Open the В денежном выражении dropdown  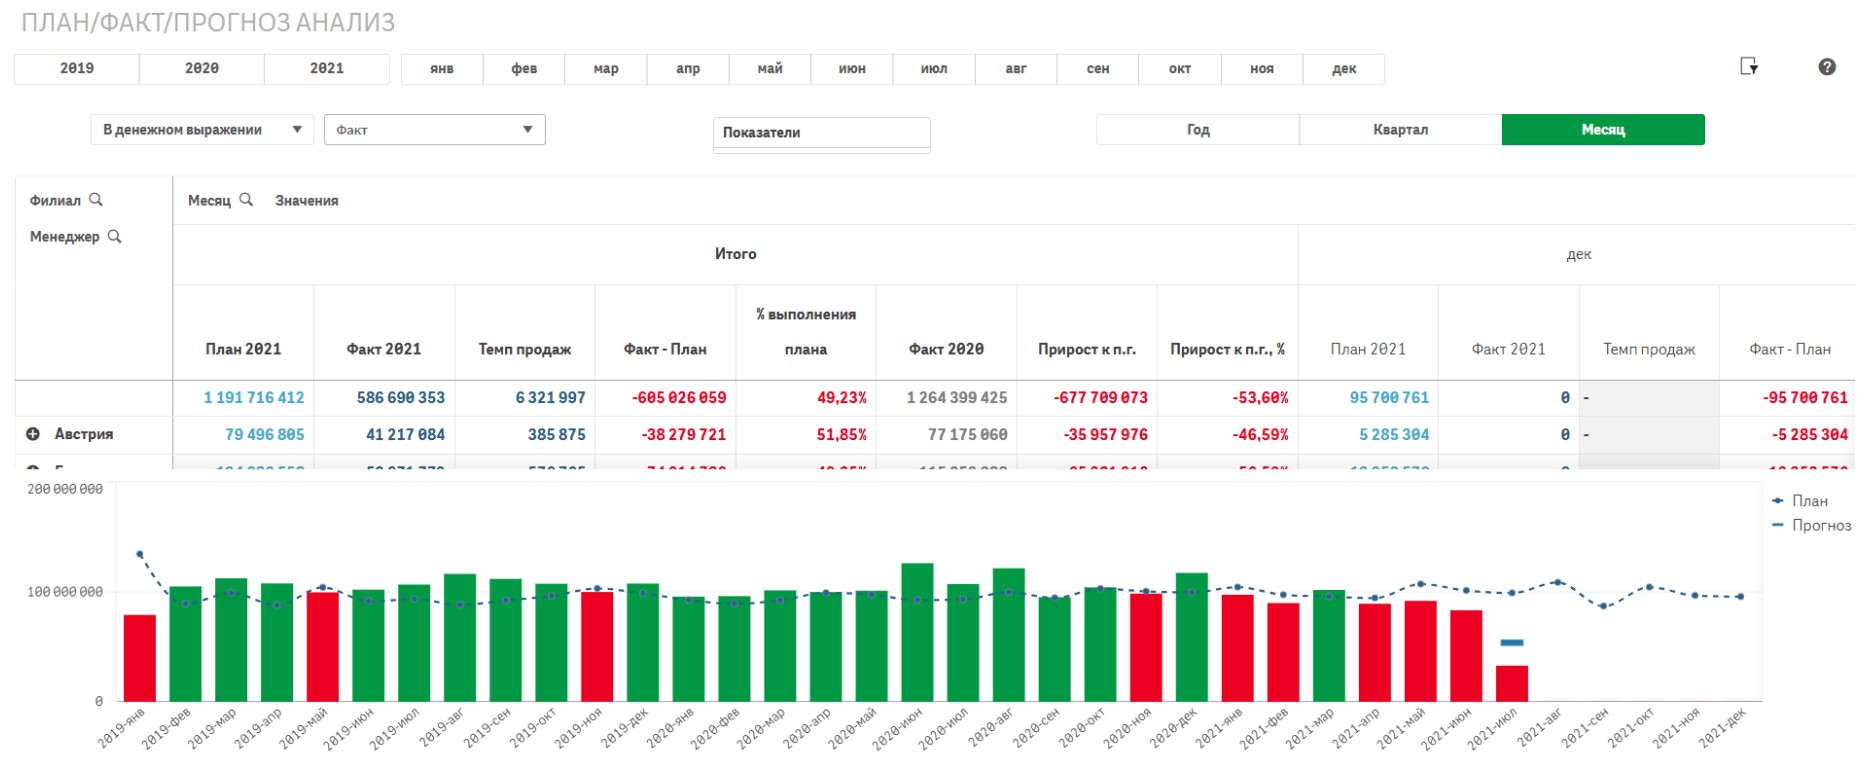[202, 130]
